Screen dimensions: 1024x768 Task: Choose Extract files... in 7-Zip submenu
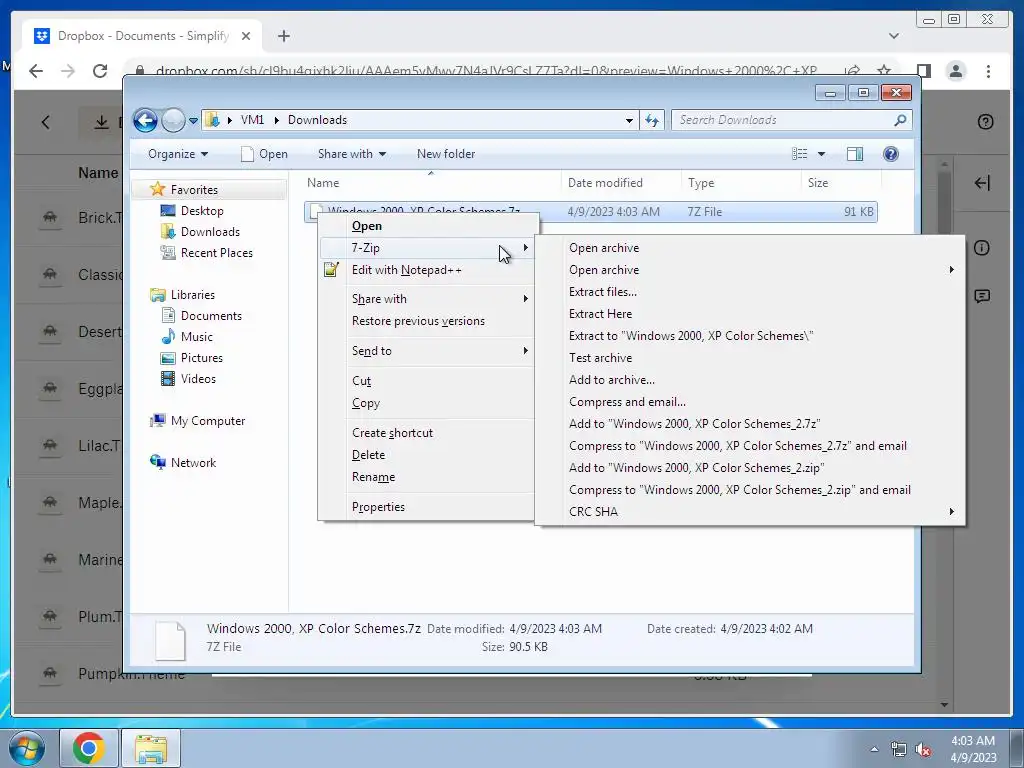(x=750, y=292)
